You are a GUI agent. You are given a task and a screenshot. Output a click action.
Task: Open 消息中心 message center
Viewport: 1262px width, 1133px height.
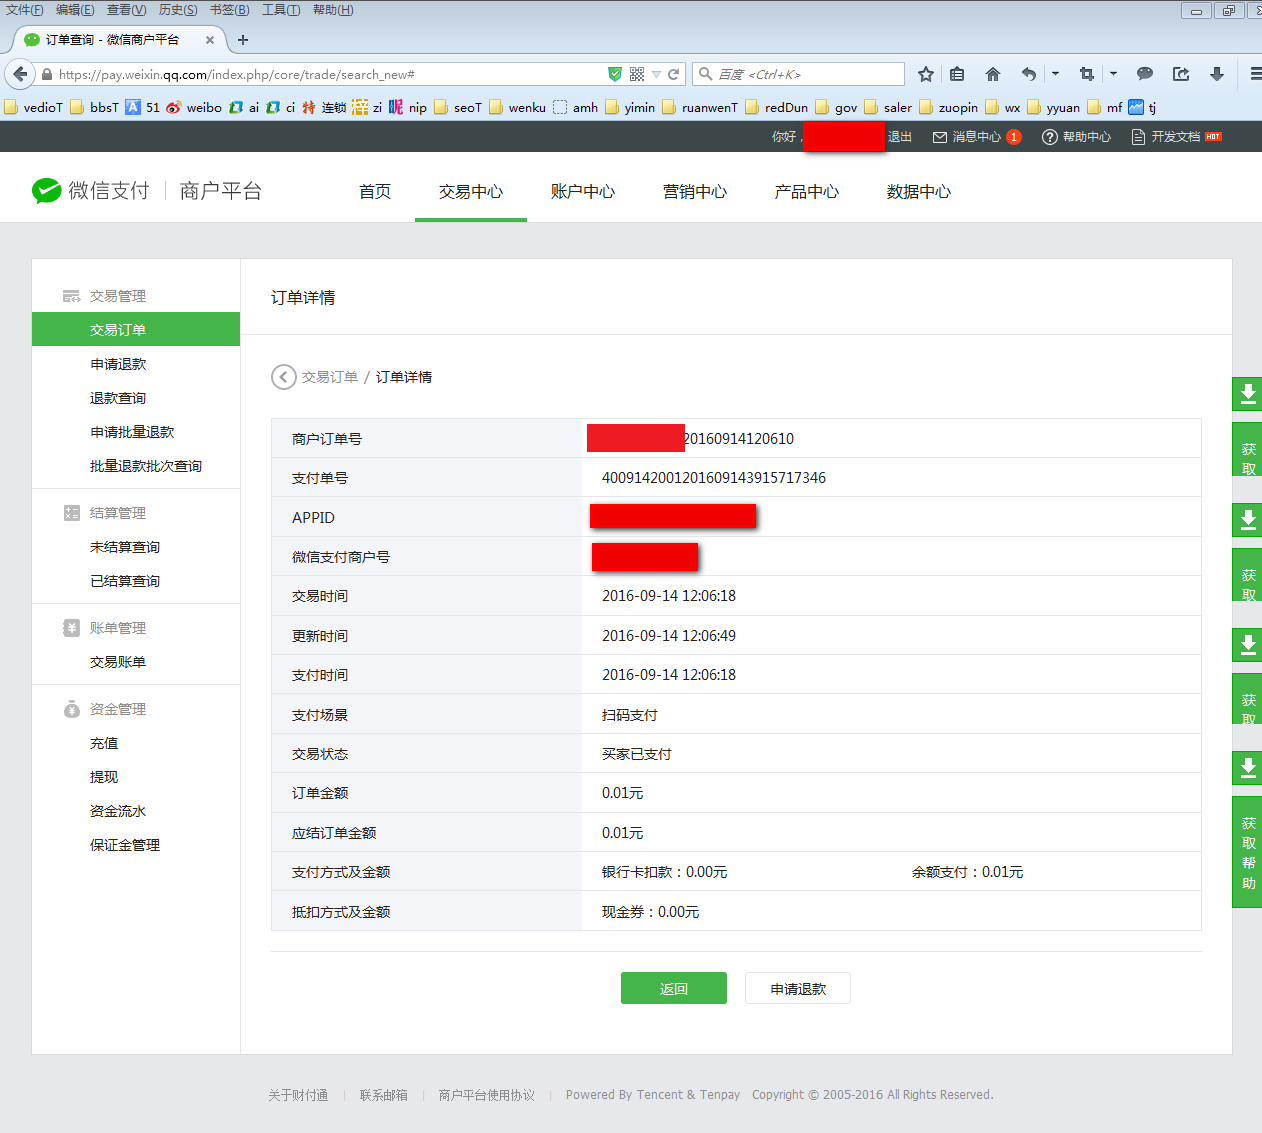(977, 137)
